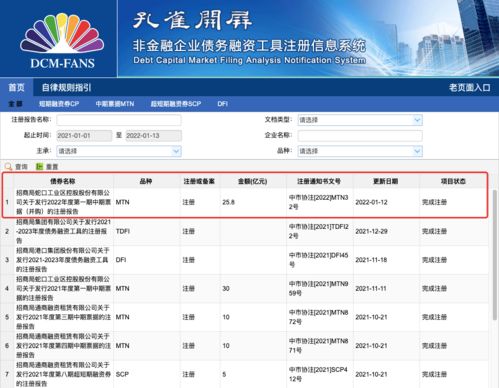Click the 重置 reset icon
This screenshot has width=499, height=388.
tap(40, 166)
